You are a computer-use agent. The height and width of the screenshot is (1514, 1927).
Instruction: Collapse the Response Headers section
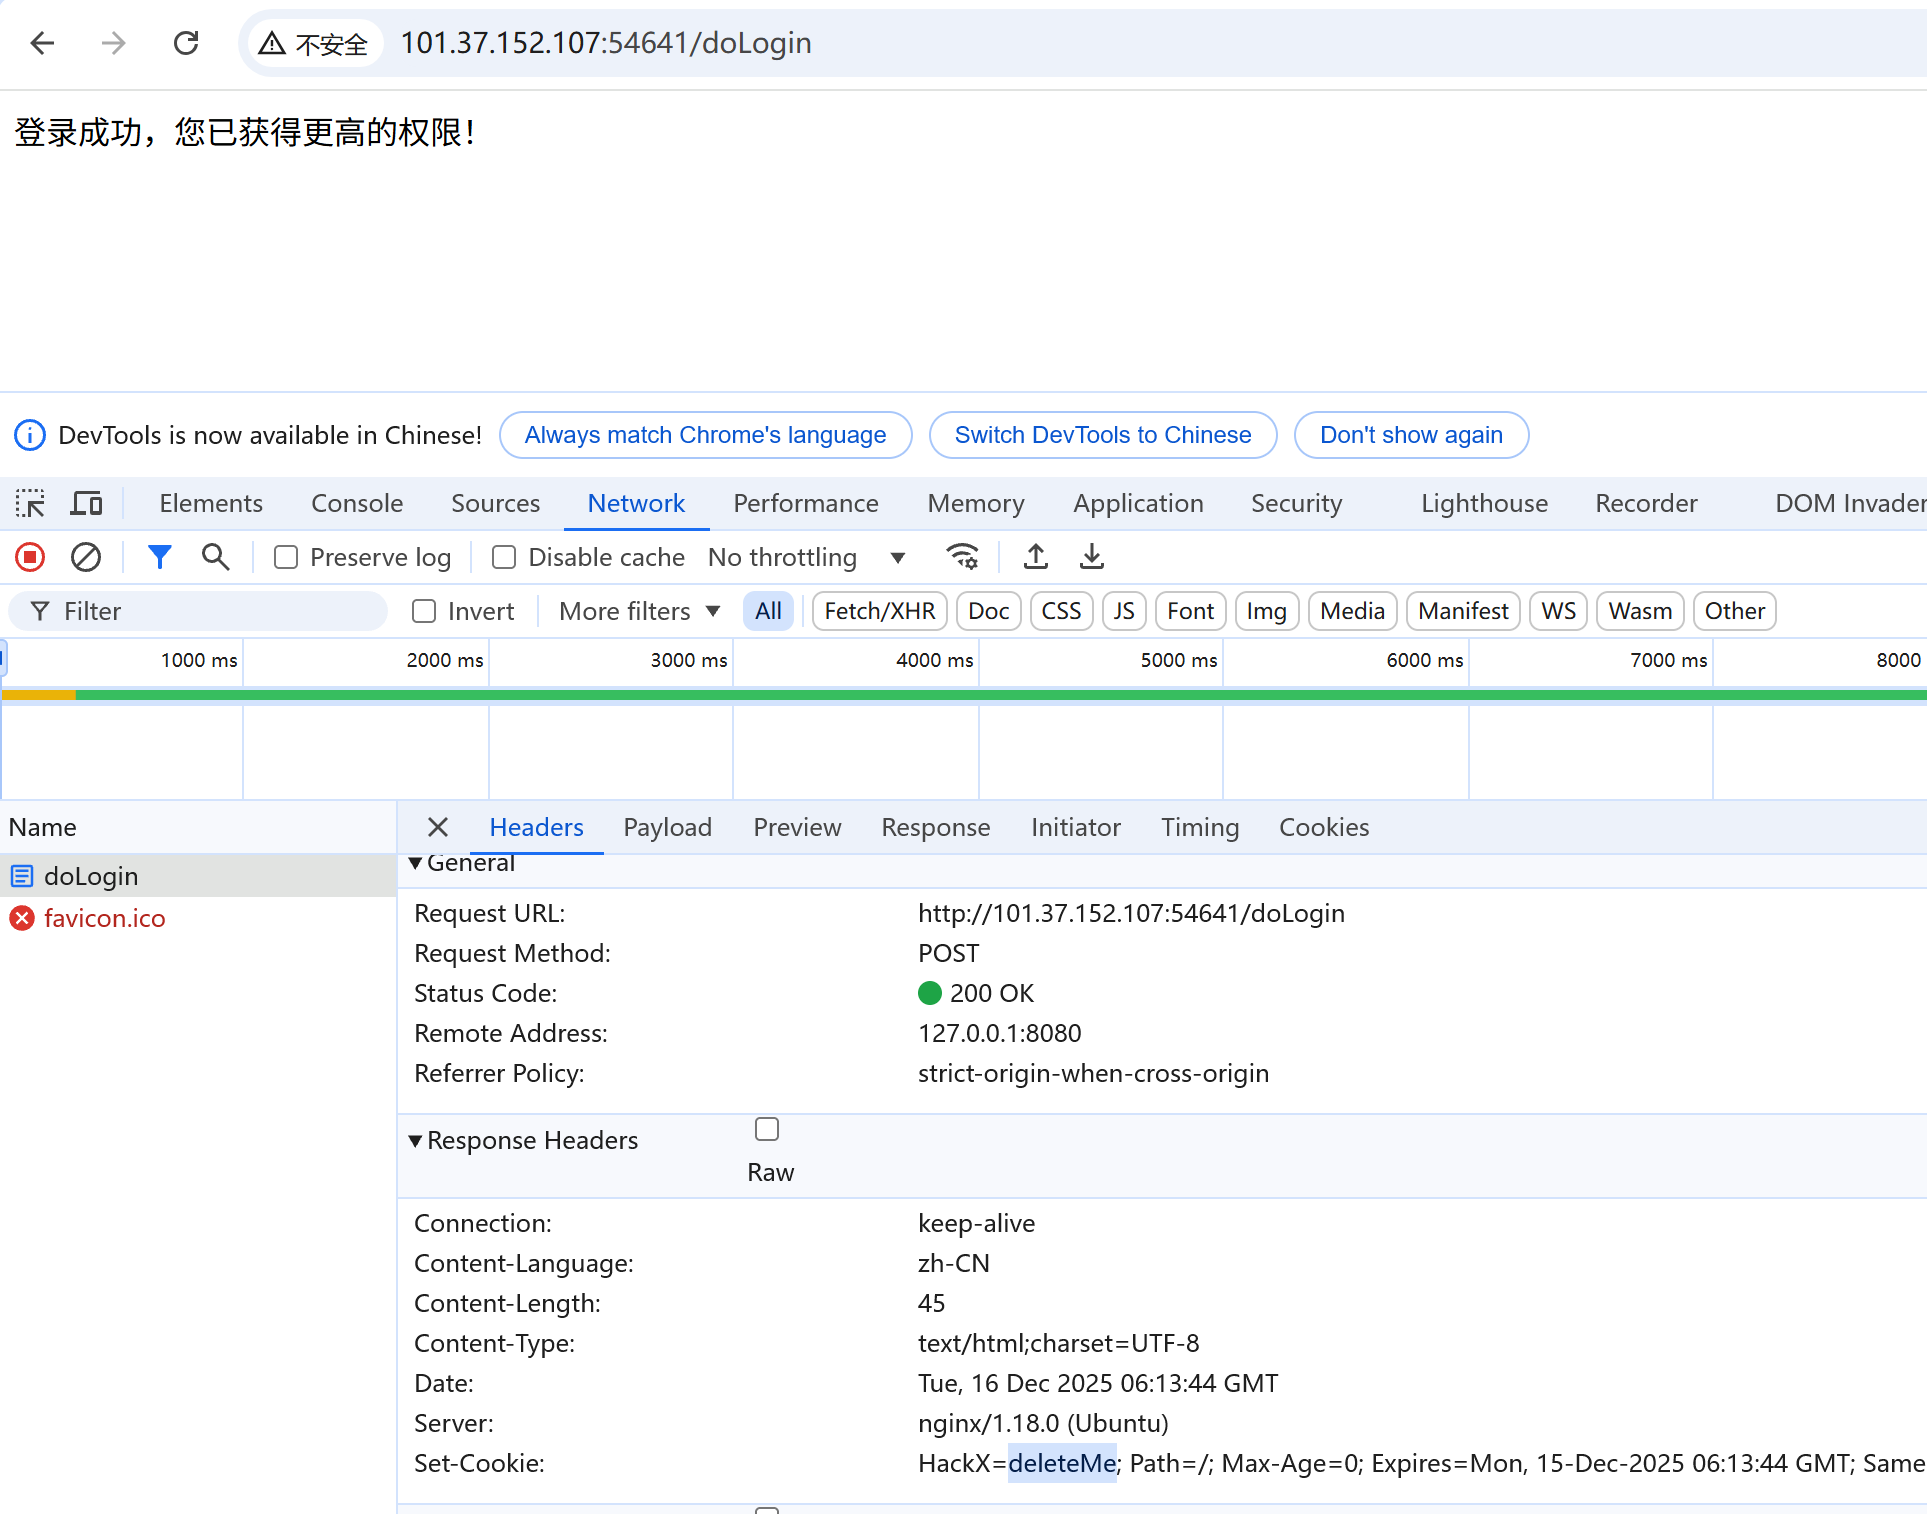[415, 1141]
